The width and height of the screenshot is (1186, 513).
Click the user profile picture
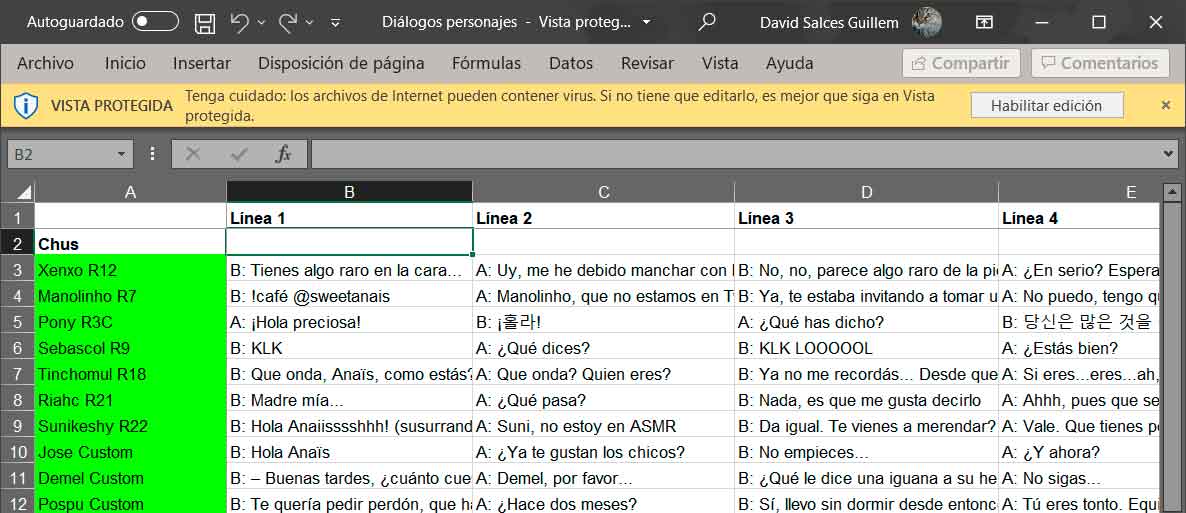click(926, 22)
